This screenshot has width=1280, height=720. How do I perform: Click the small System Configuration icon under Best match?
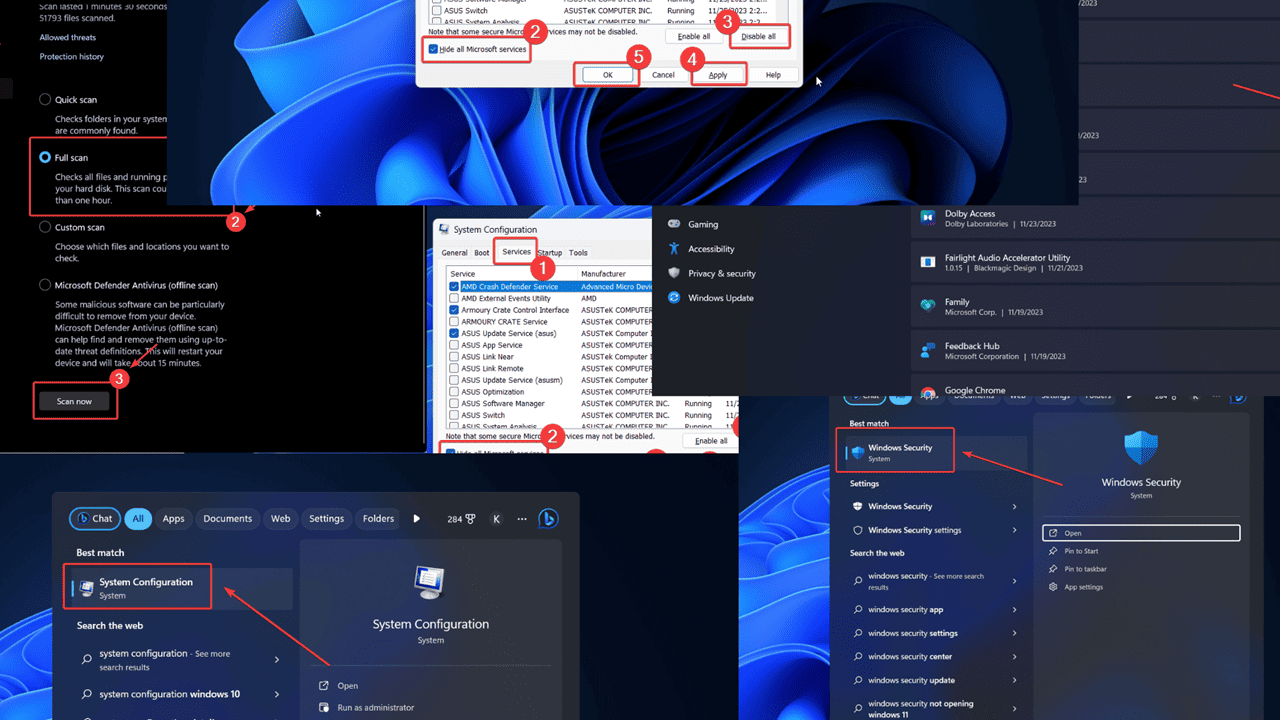pyautogui.click(x=88, y=588)
